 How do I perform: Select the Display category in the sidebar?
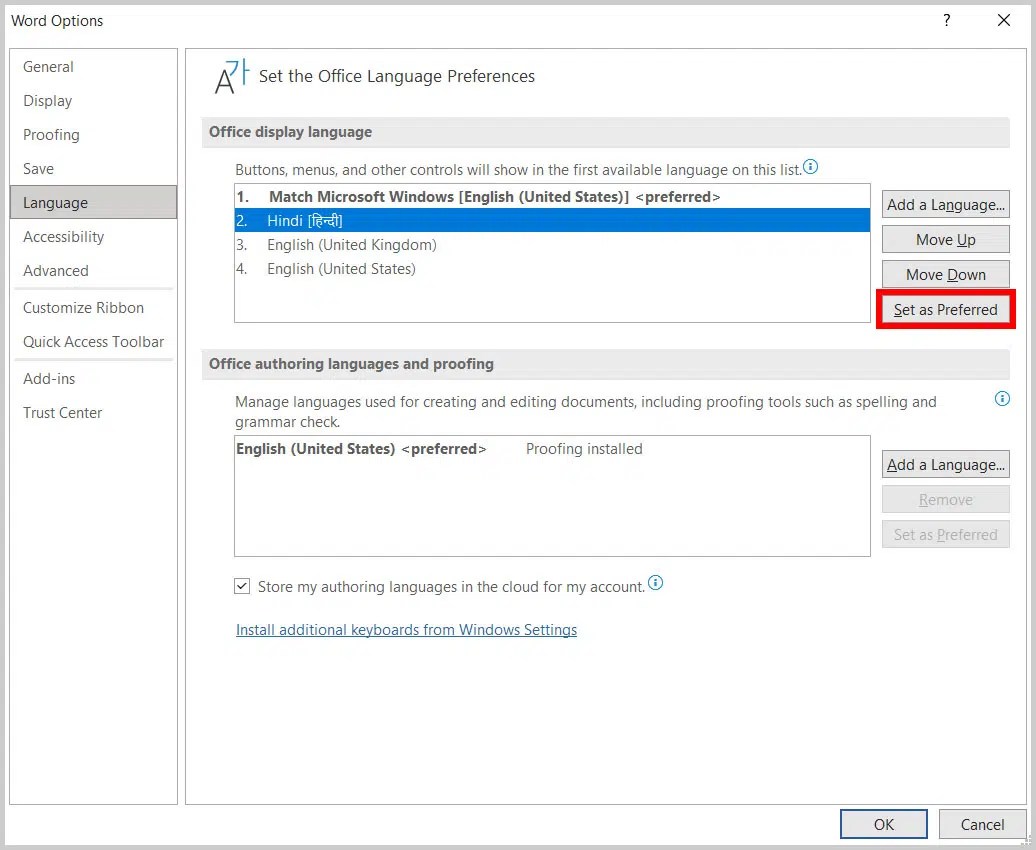point(47,101)
